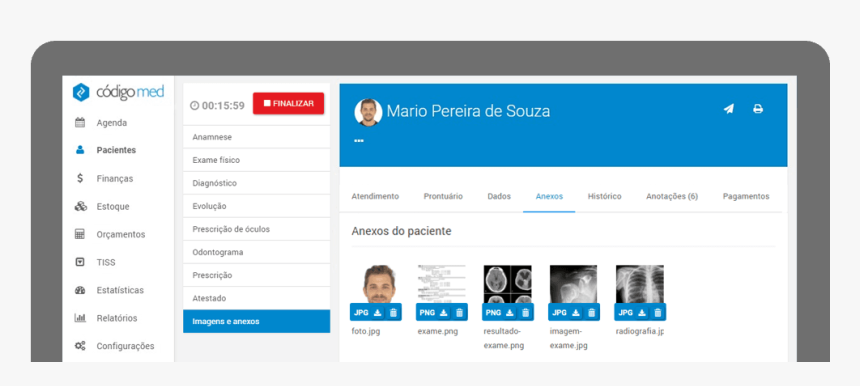Switch to the Dados tab

coord(499,196)
